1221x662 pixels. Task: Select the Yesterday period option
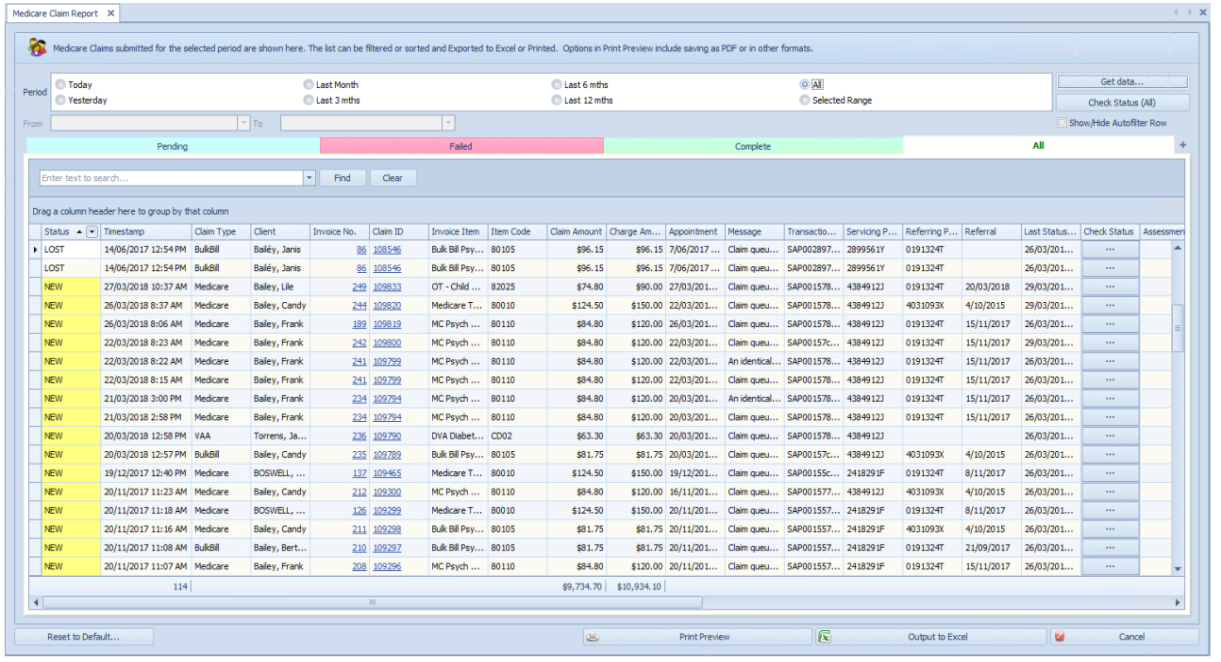61,100
